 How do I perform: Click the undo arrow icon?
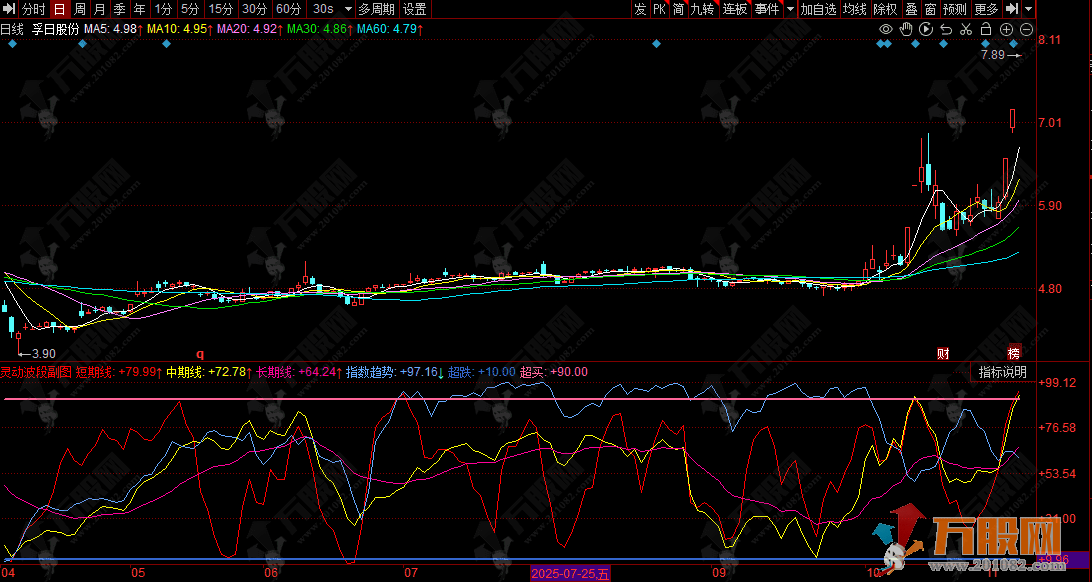945,29
